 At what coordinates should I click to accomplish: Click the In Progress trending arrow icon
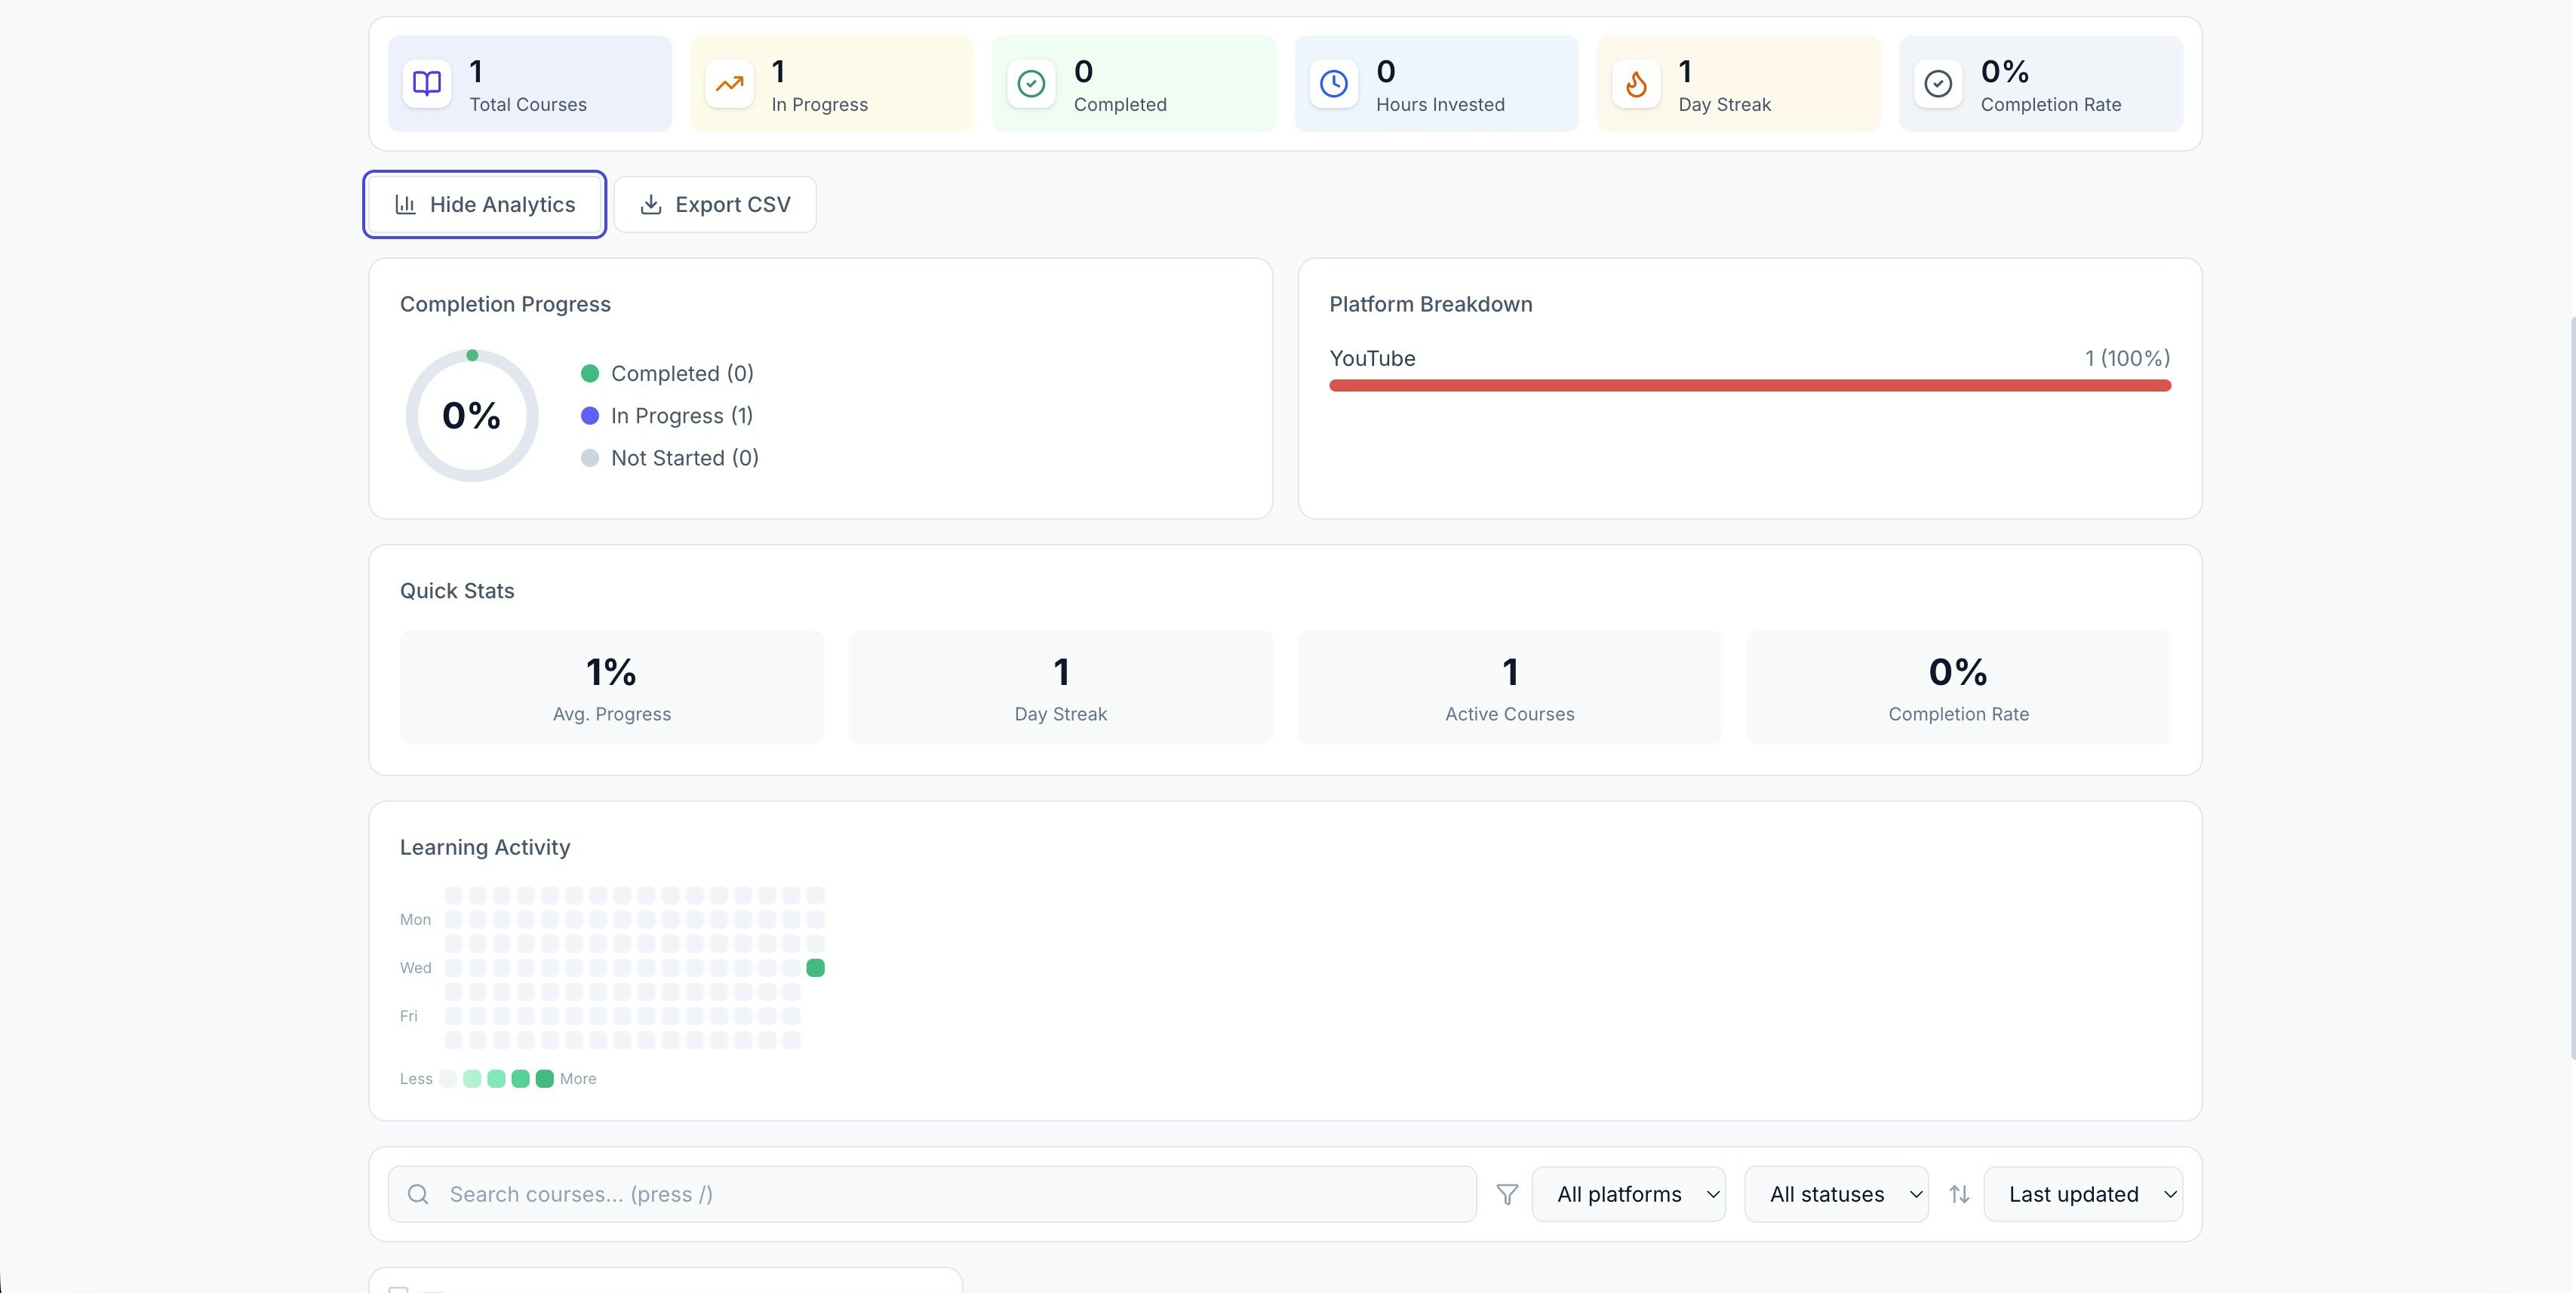729,84
